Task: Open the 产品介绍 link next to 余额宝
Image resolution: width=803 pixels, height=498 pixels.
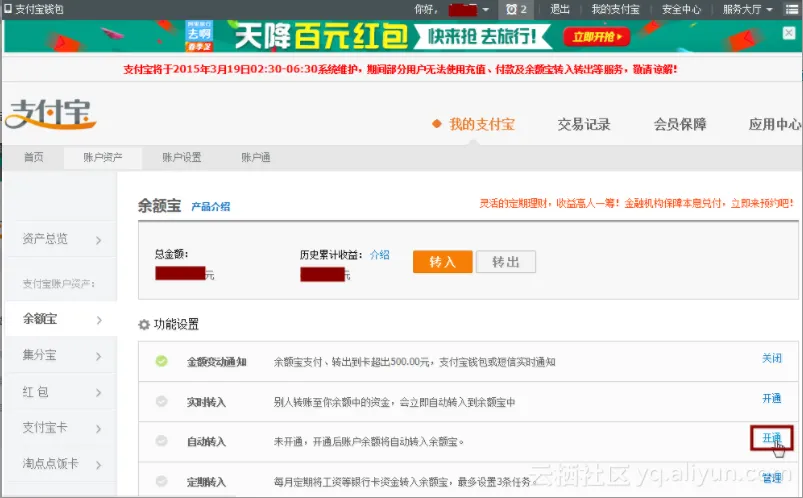Action: [x=211, y=207]
